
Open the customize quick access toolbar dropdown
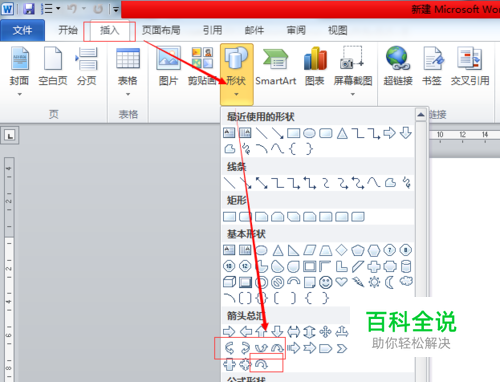pyautogui.click(x=116, y=9)
